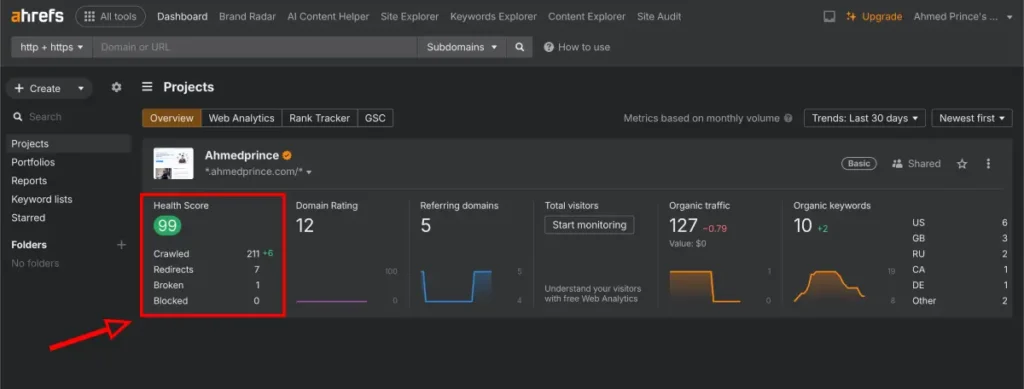This screenshot has width=1024, height=389.
Task: Go to Site Audit
Action: tap(659, 16)
